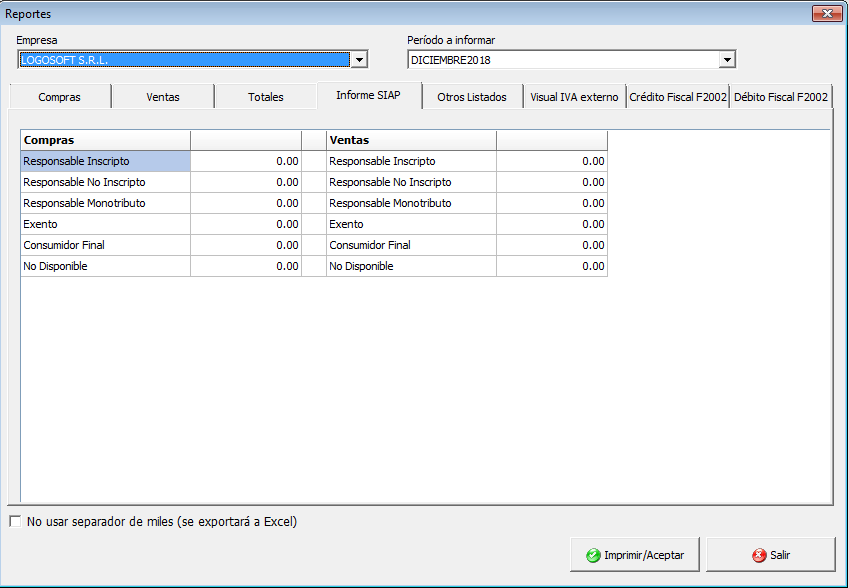Open the Crédito Fiscal F2002 tab

pos(677,97)
